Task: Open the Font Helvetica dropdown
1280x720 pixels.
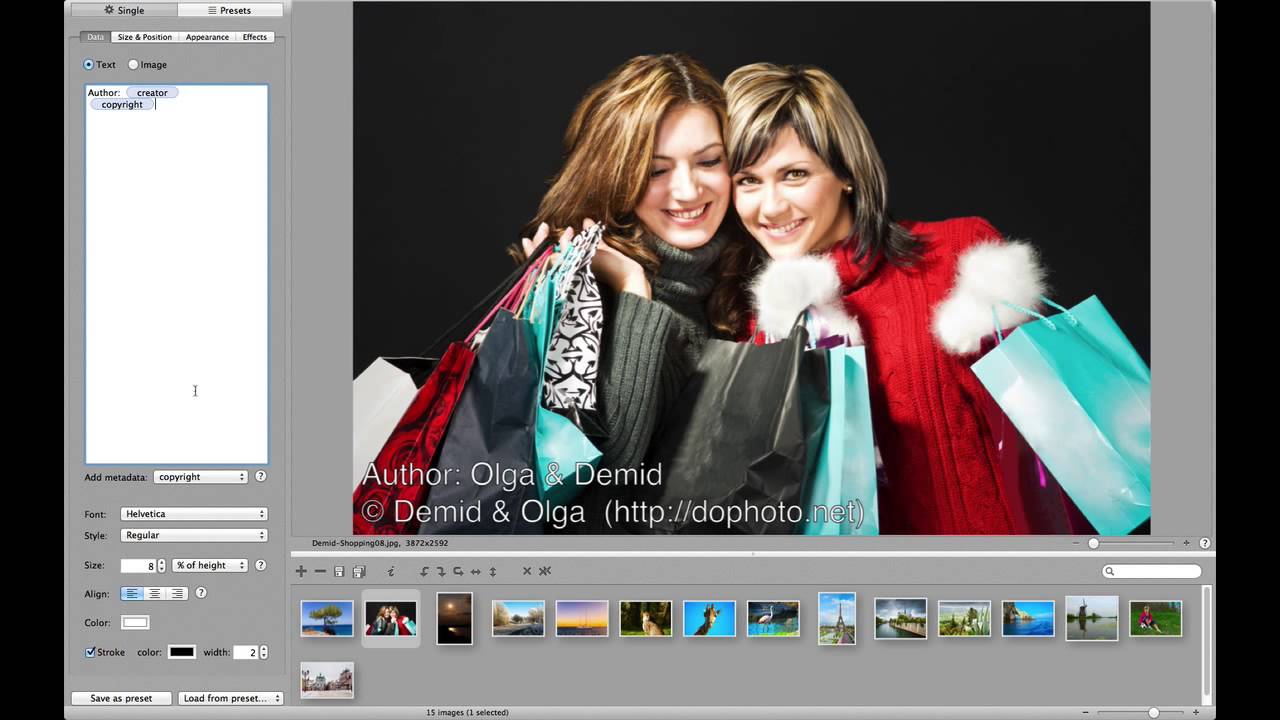Action: [x=194, y=514]
